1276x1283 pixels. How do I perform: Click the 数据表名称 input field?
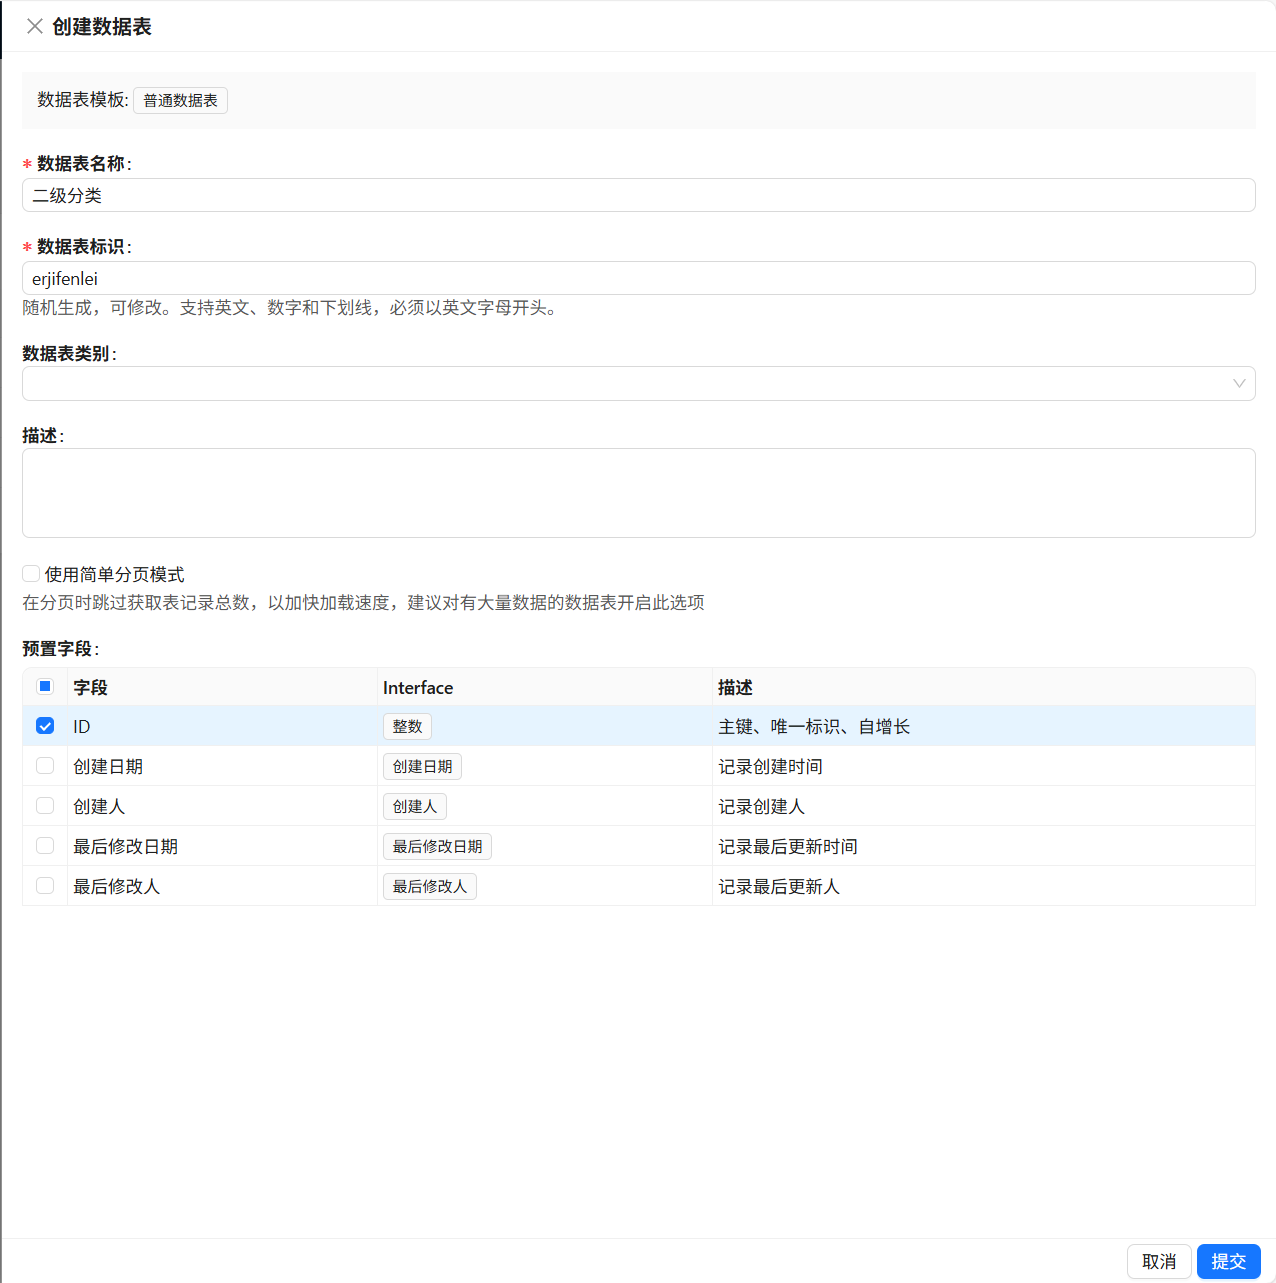pos(638,195)
